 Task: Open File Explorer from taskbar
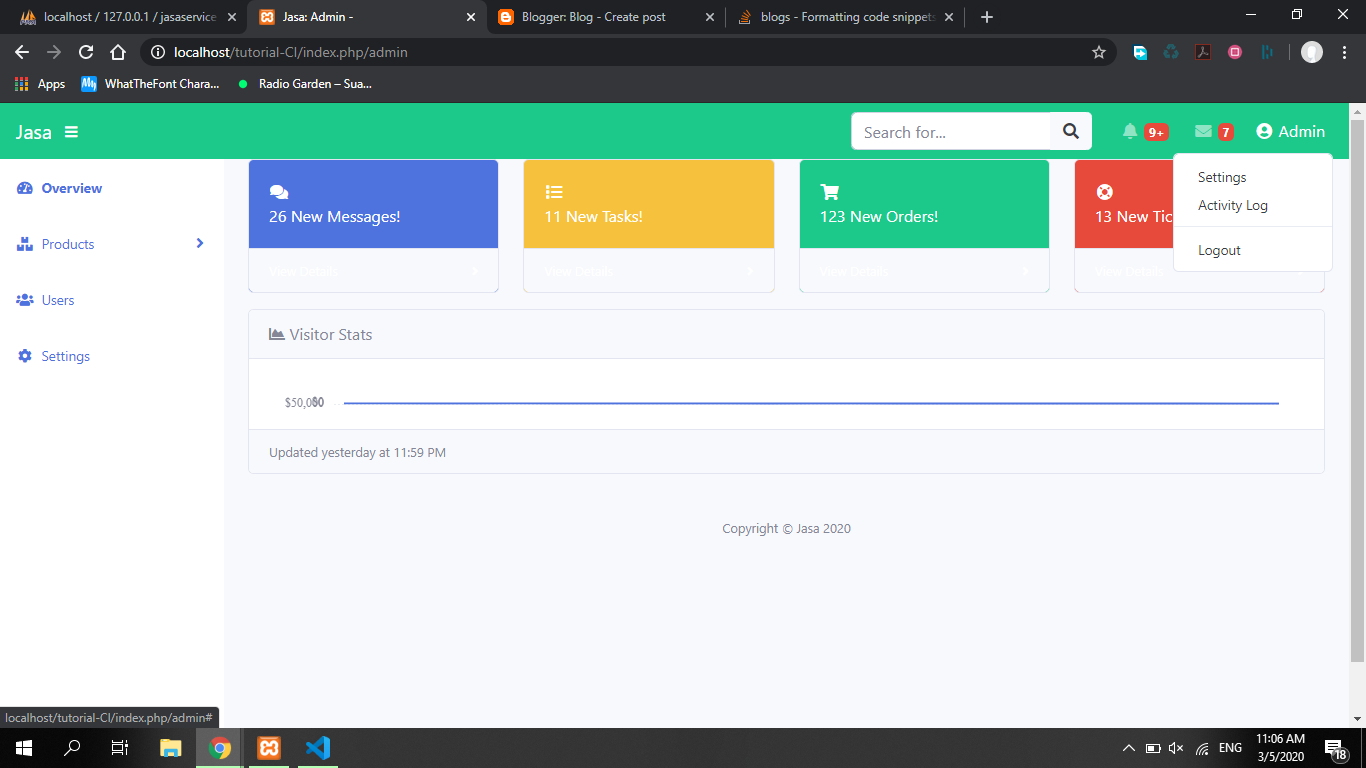(x=171, y=748)
